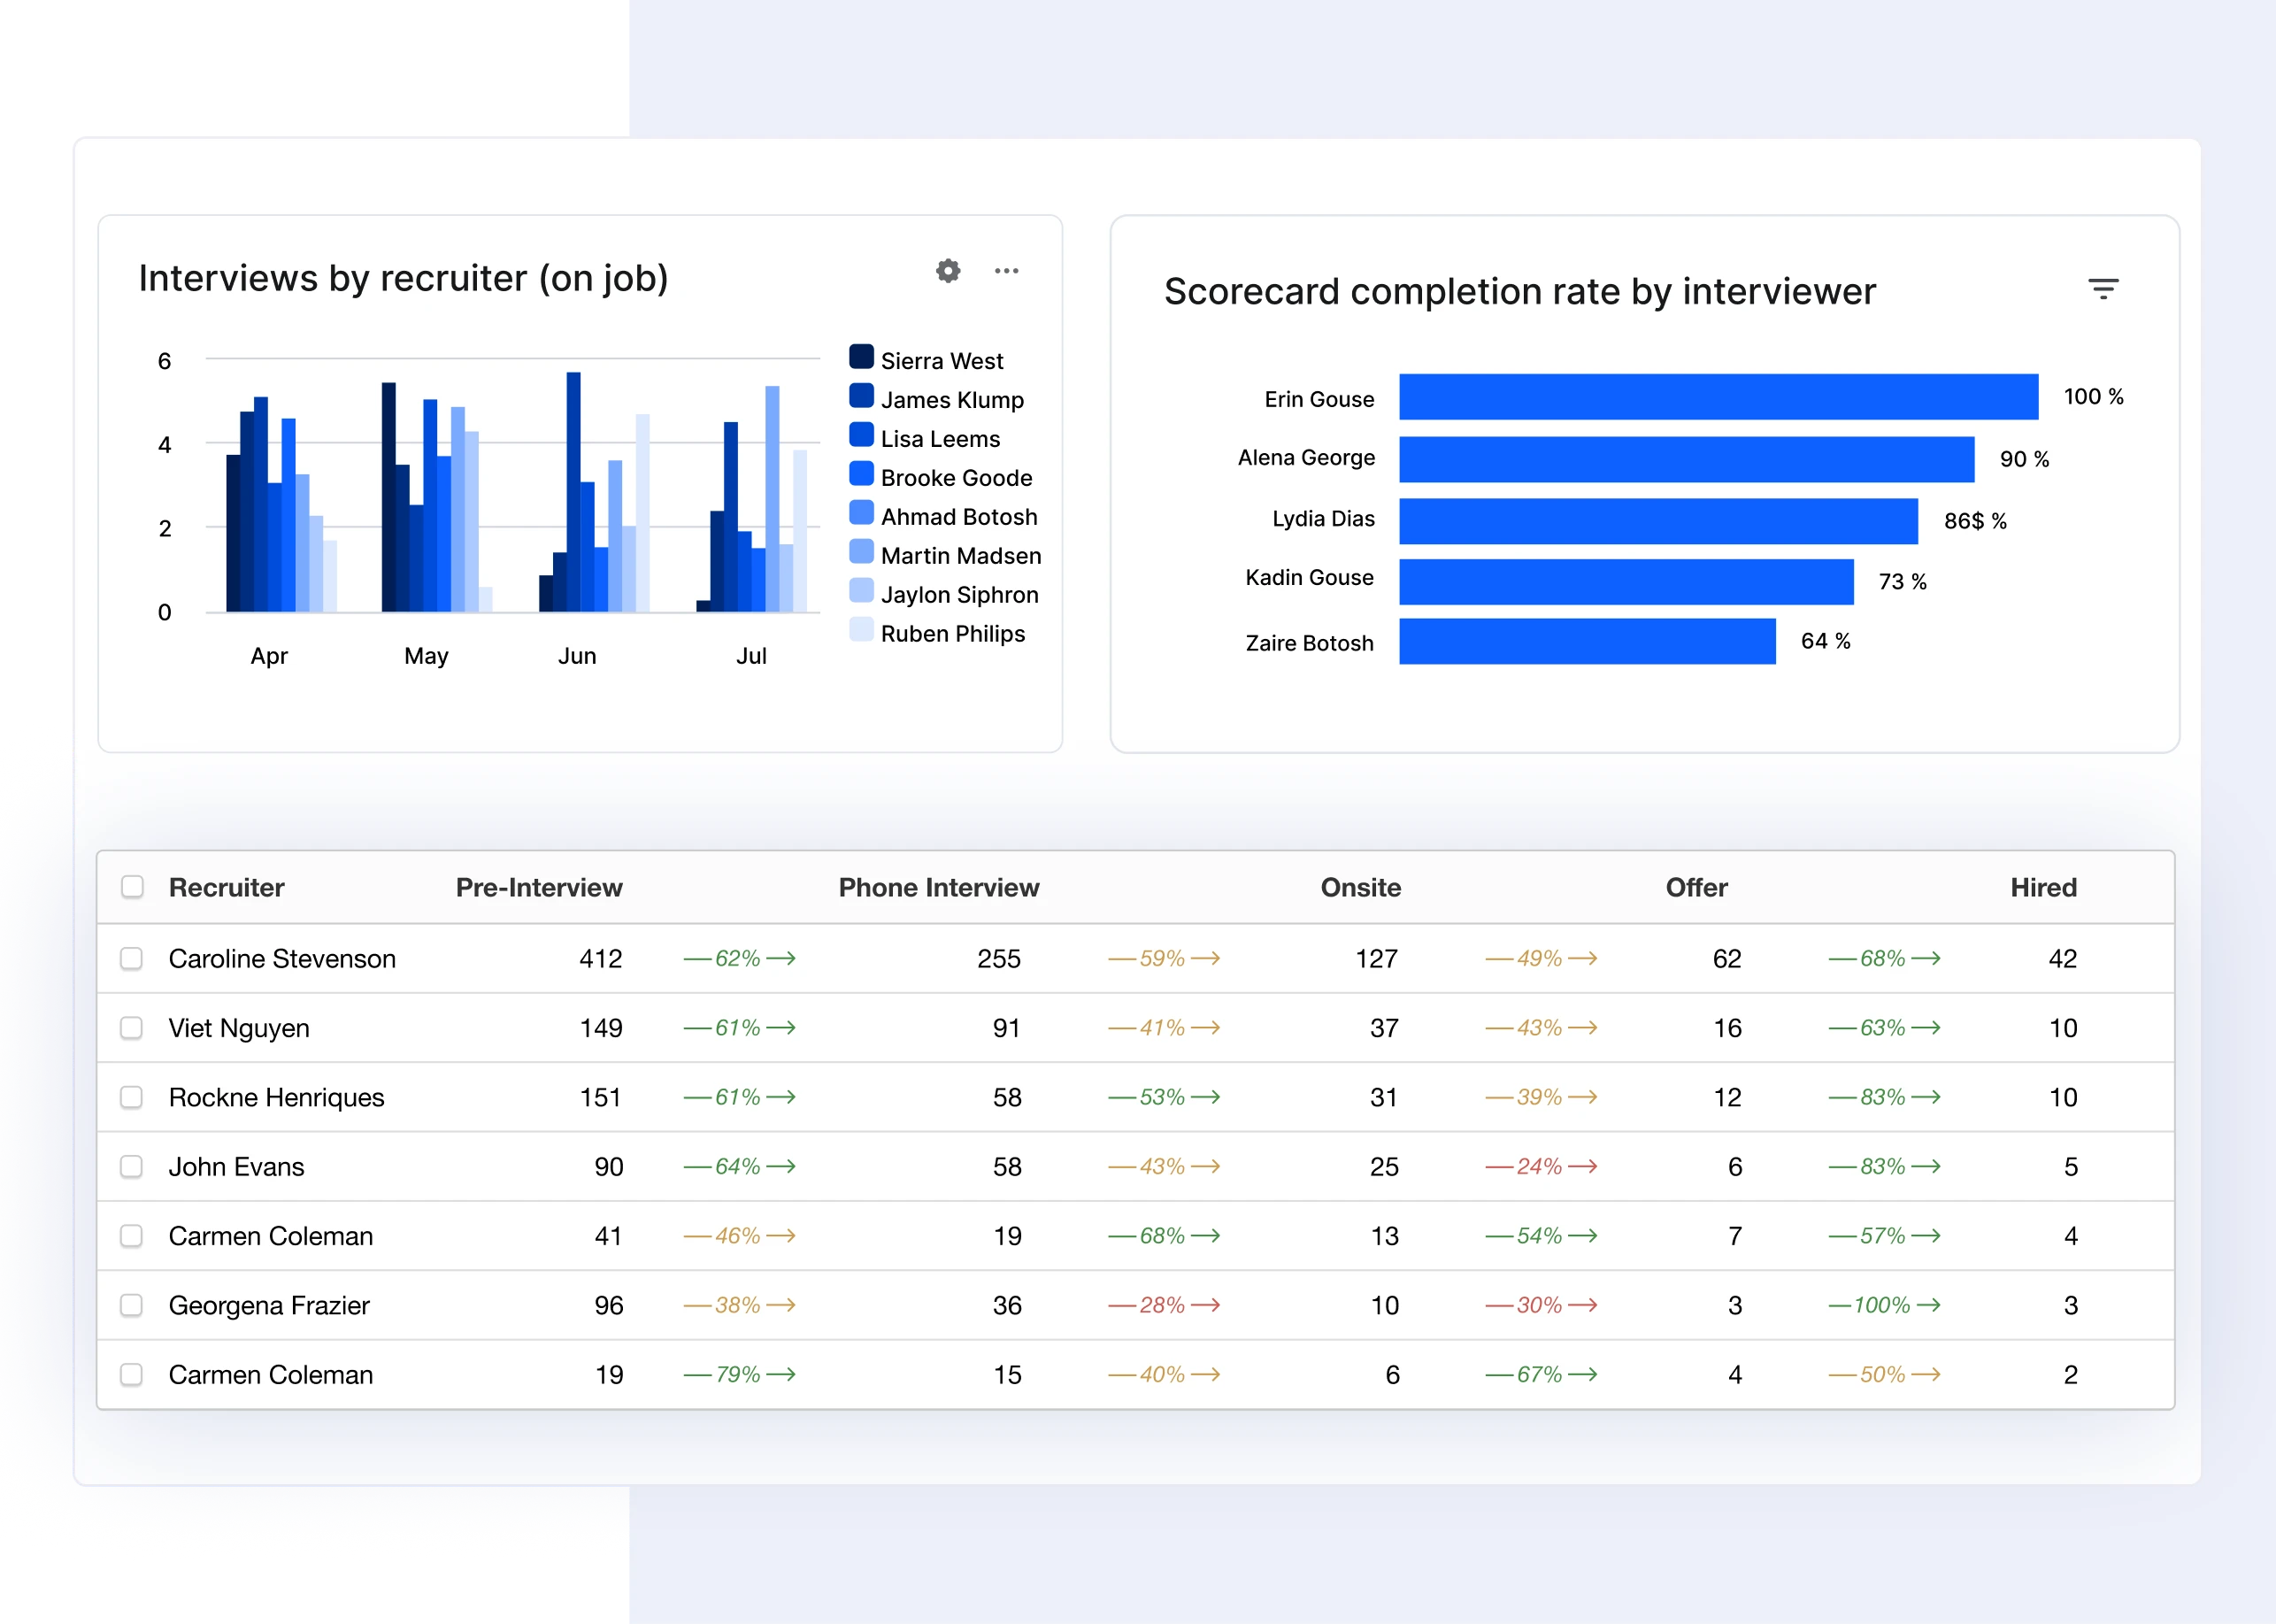Sort by the Hired column header
Screen dimensions: 2276x1624
tap(2043, 887)
